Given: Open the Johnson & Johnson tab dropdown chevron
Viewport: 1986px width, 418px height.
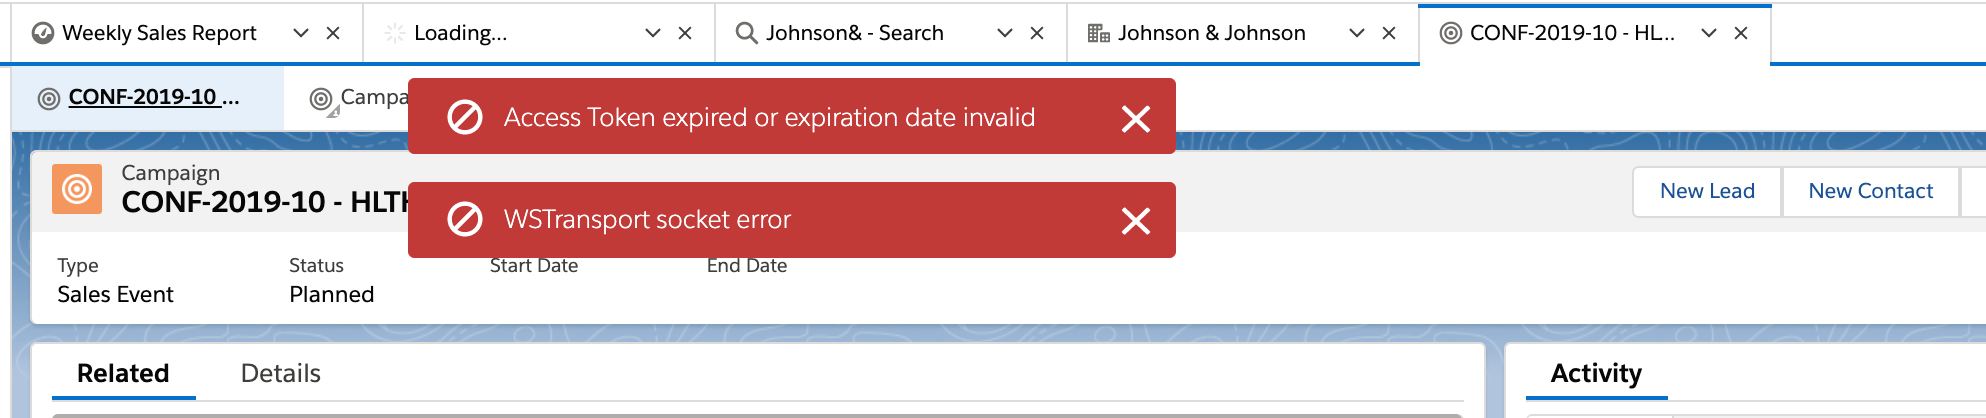Looking at the screenshot, I should 1357,33.
